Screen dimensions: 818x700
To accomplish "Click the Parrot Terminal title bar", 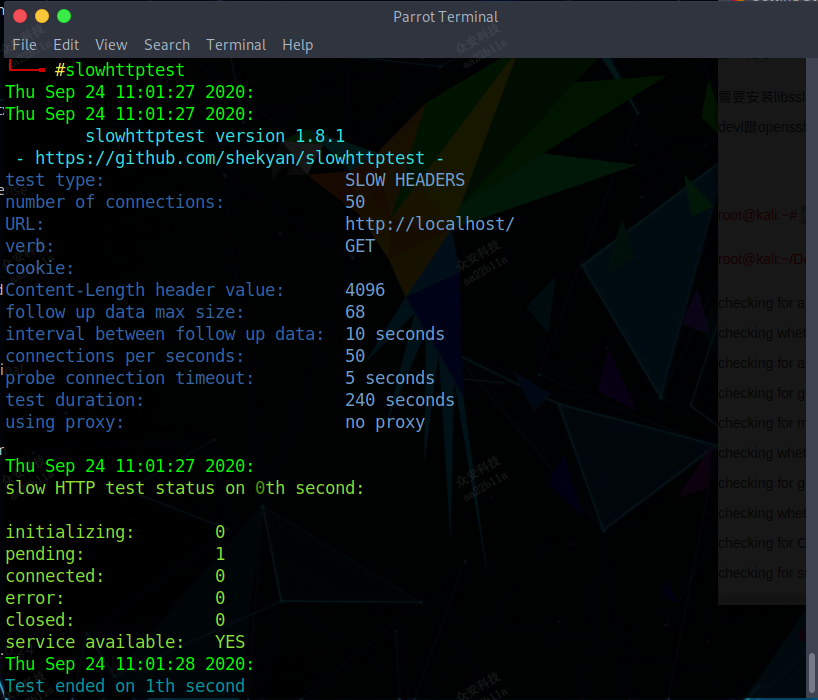I will point(445,16).
